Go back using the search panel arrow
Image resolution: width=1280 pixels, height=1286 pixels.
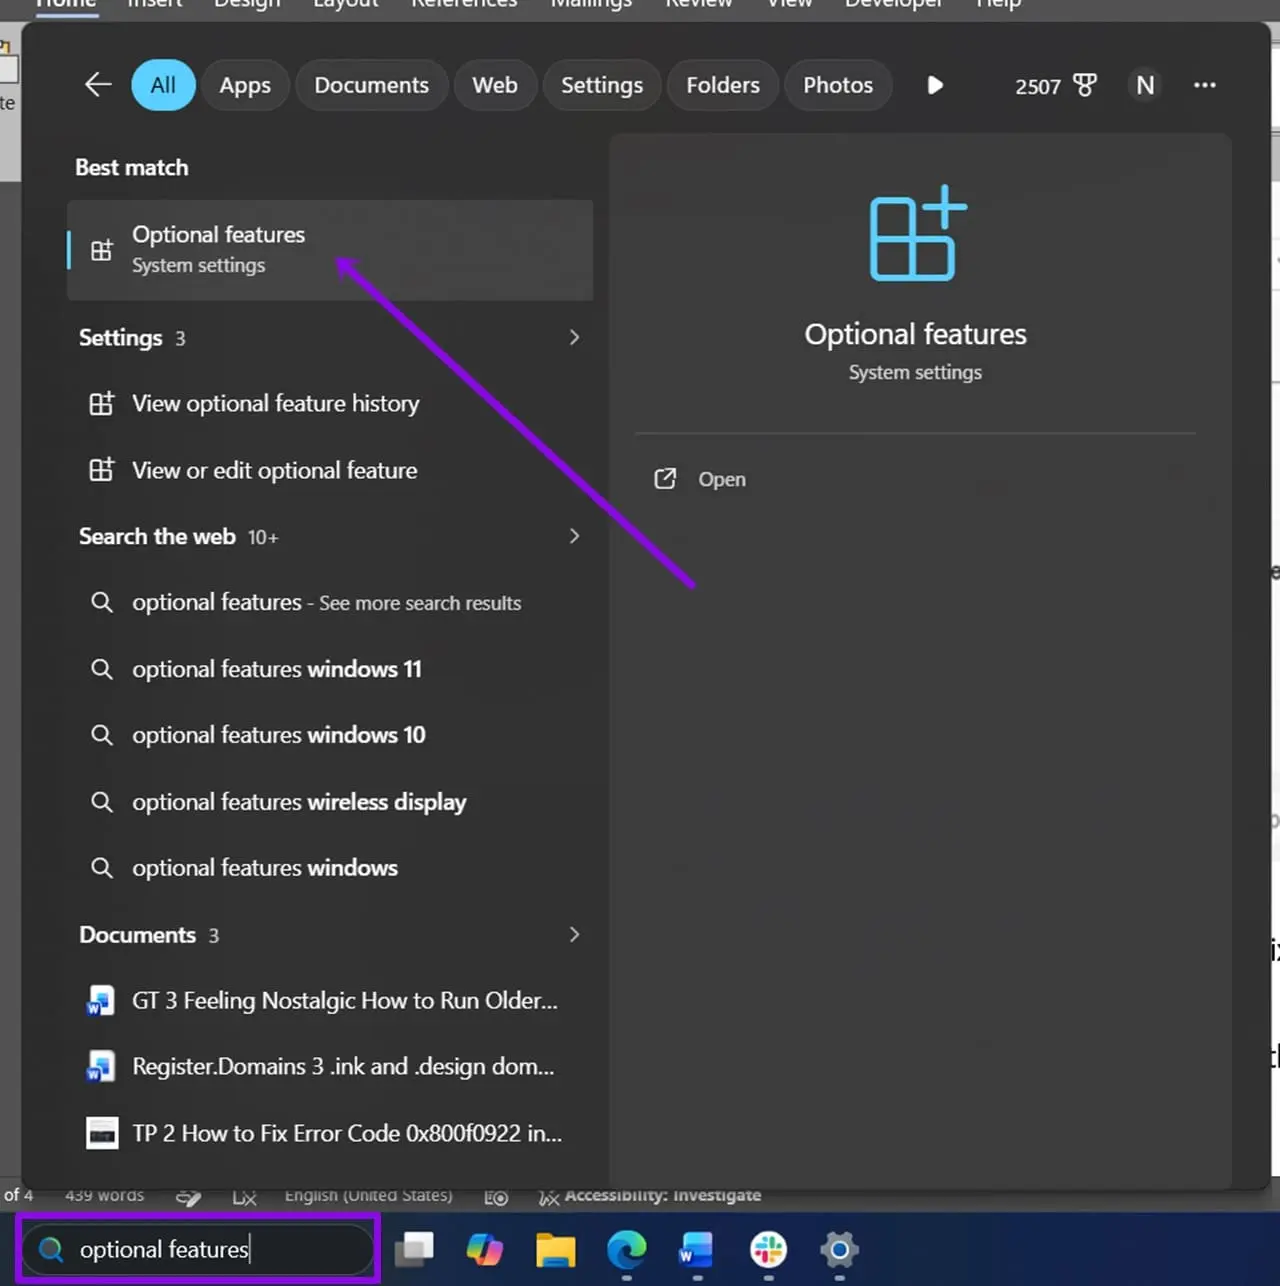(x=98, y=85)
